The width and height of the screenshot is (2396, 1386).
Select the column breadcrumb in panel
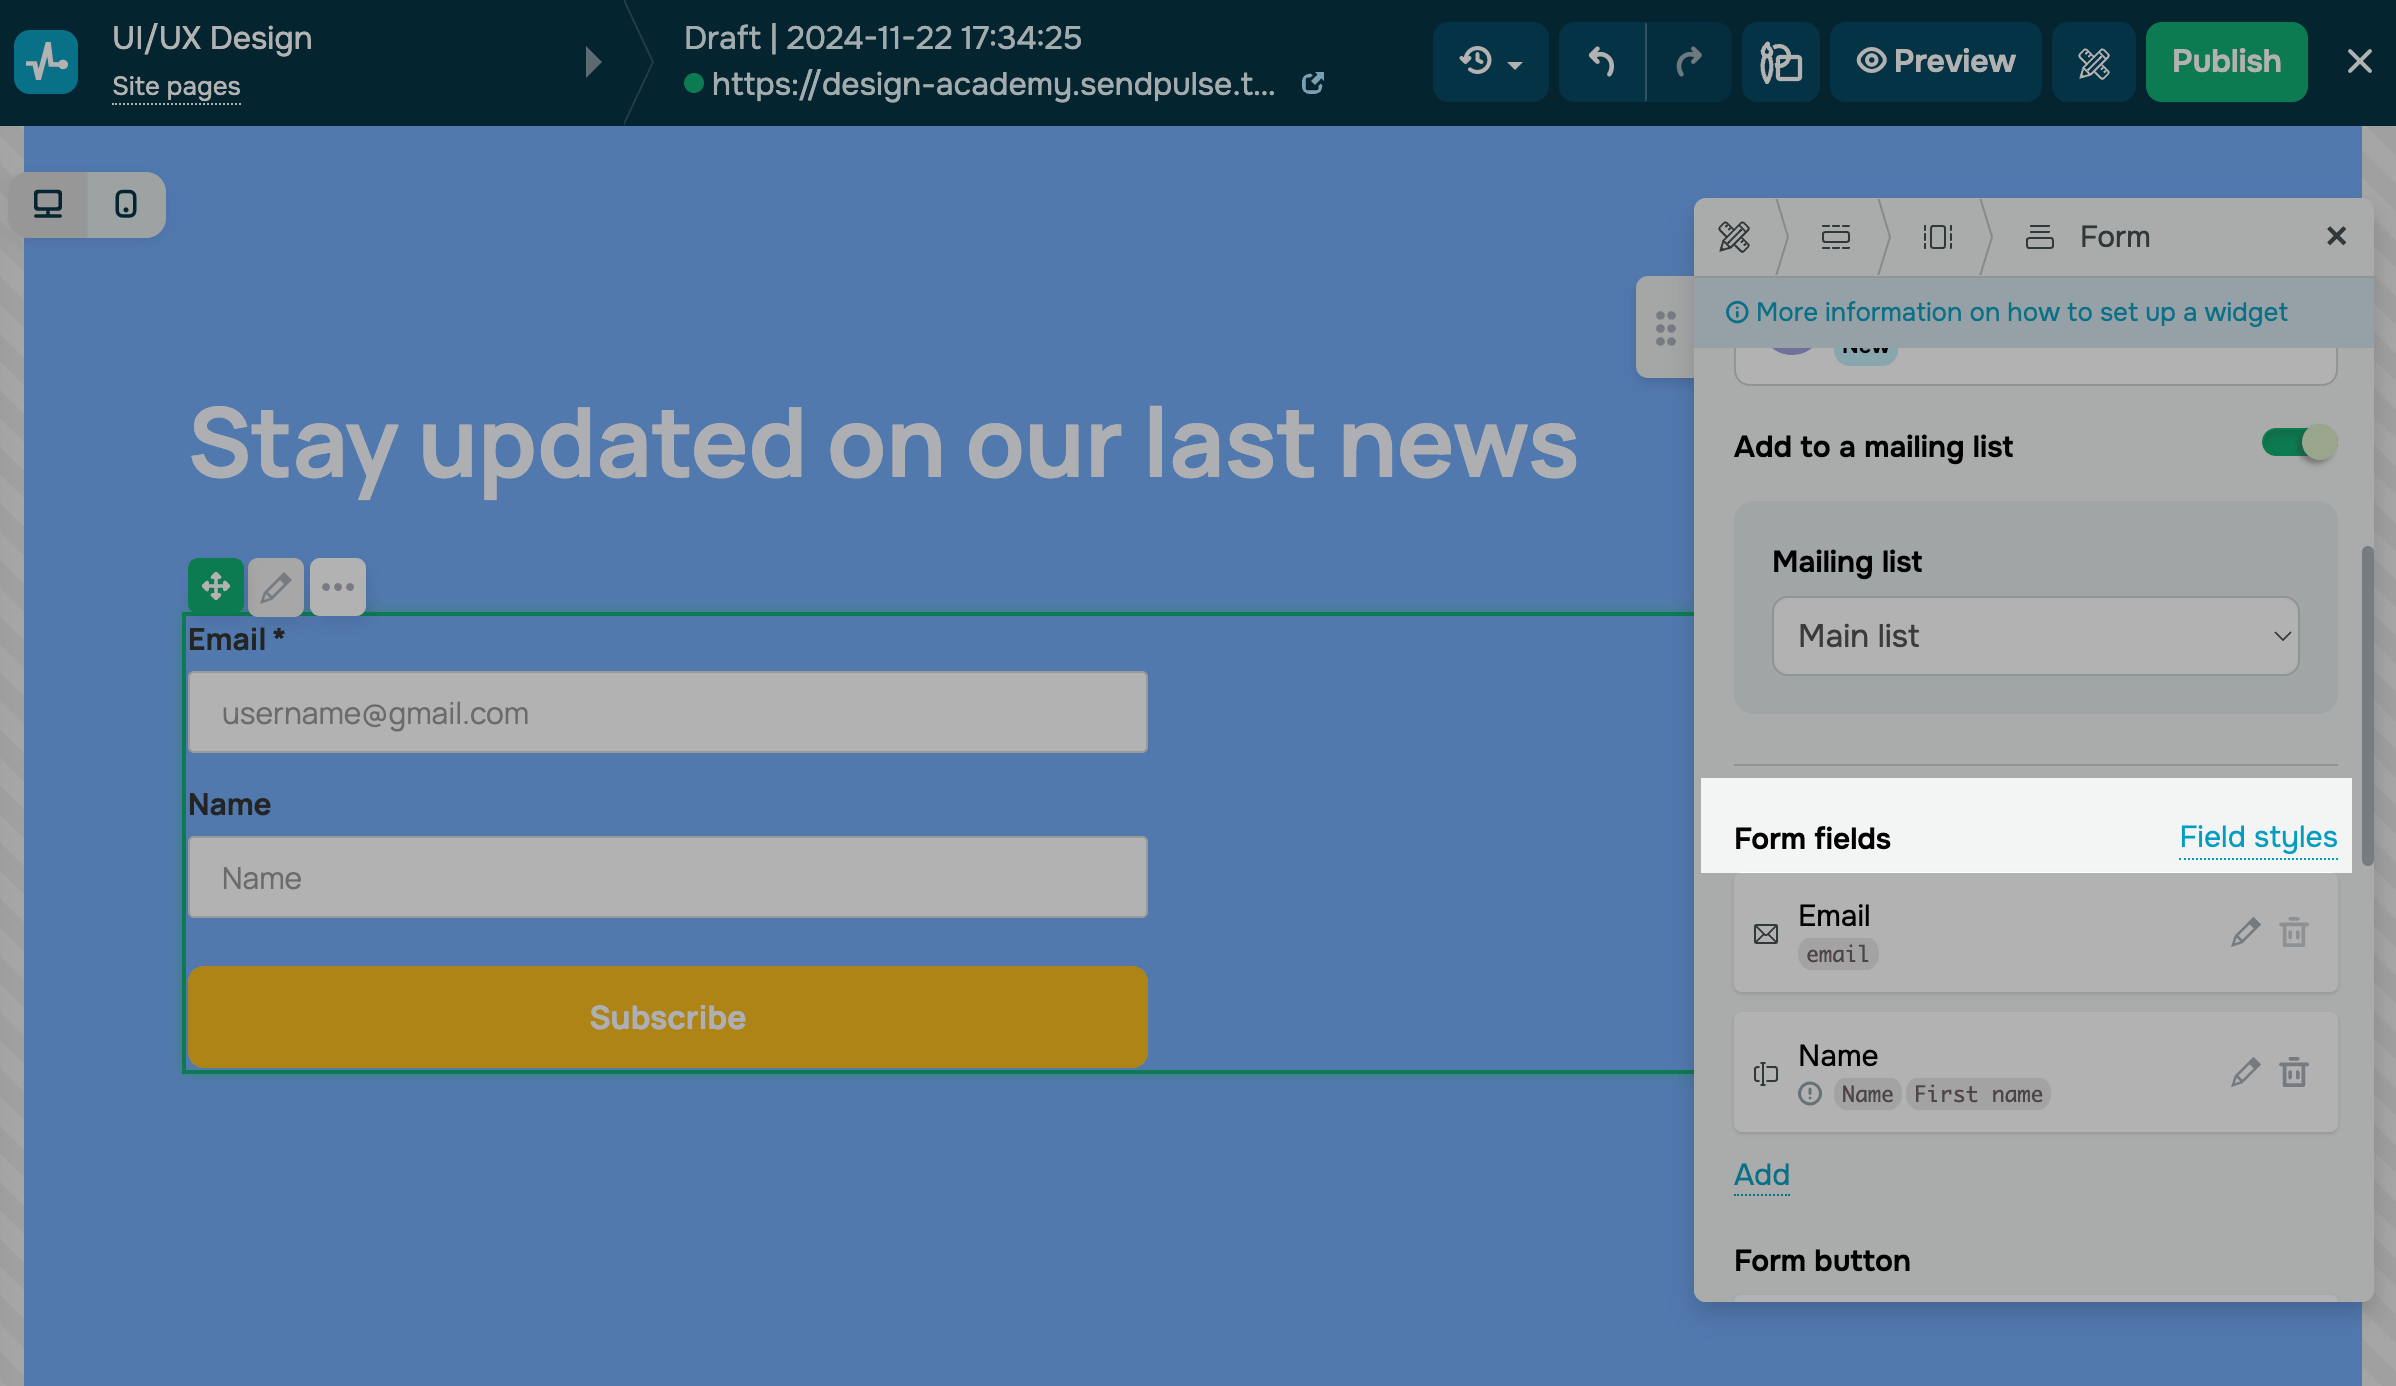coord(1937,237)
